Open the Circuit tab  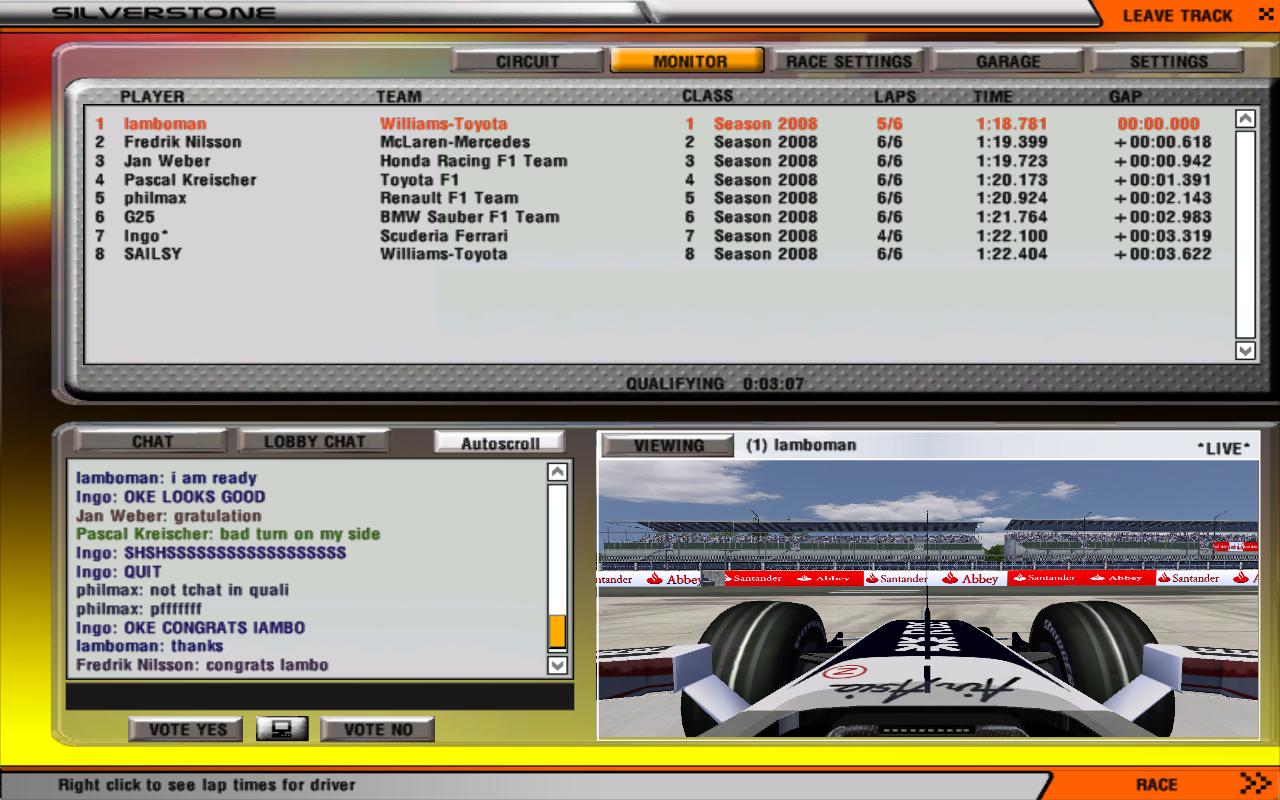point(527,61)
